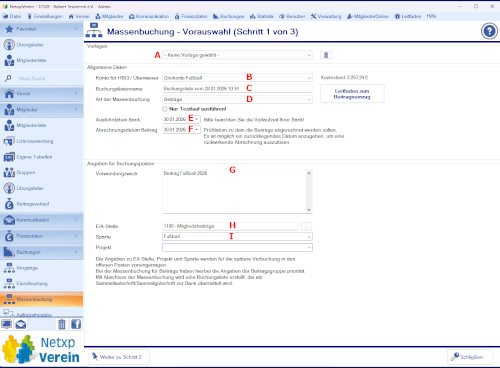This screenshot has width=500, height=368.
Task: Click into the Verwendungszweck text area
Action: click(234, 191)
